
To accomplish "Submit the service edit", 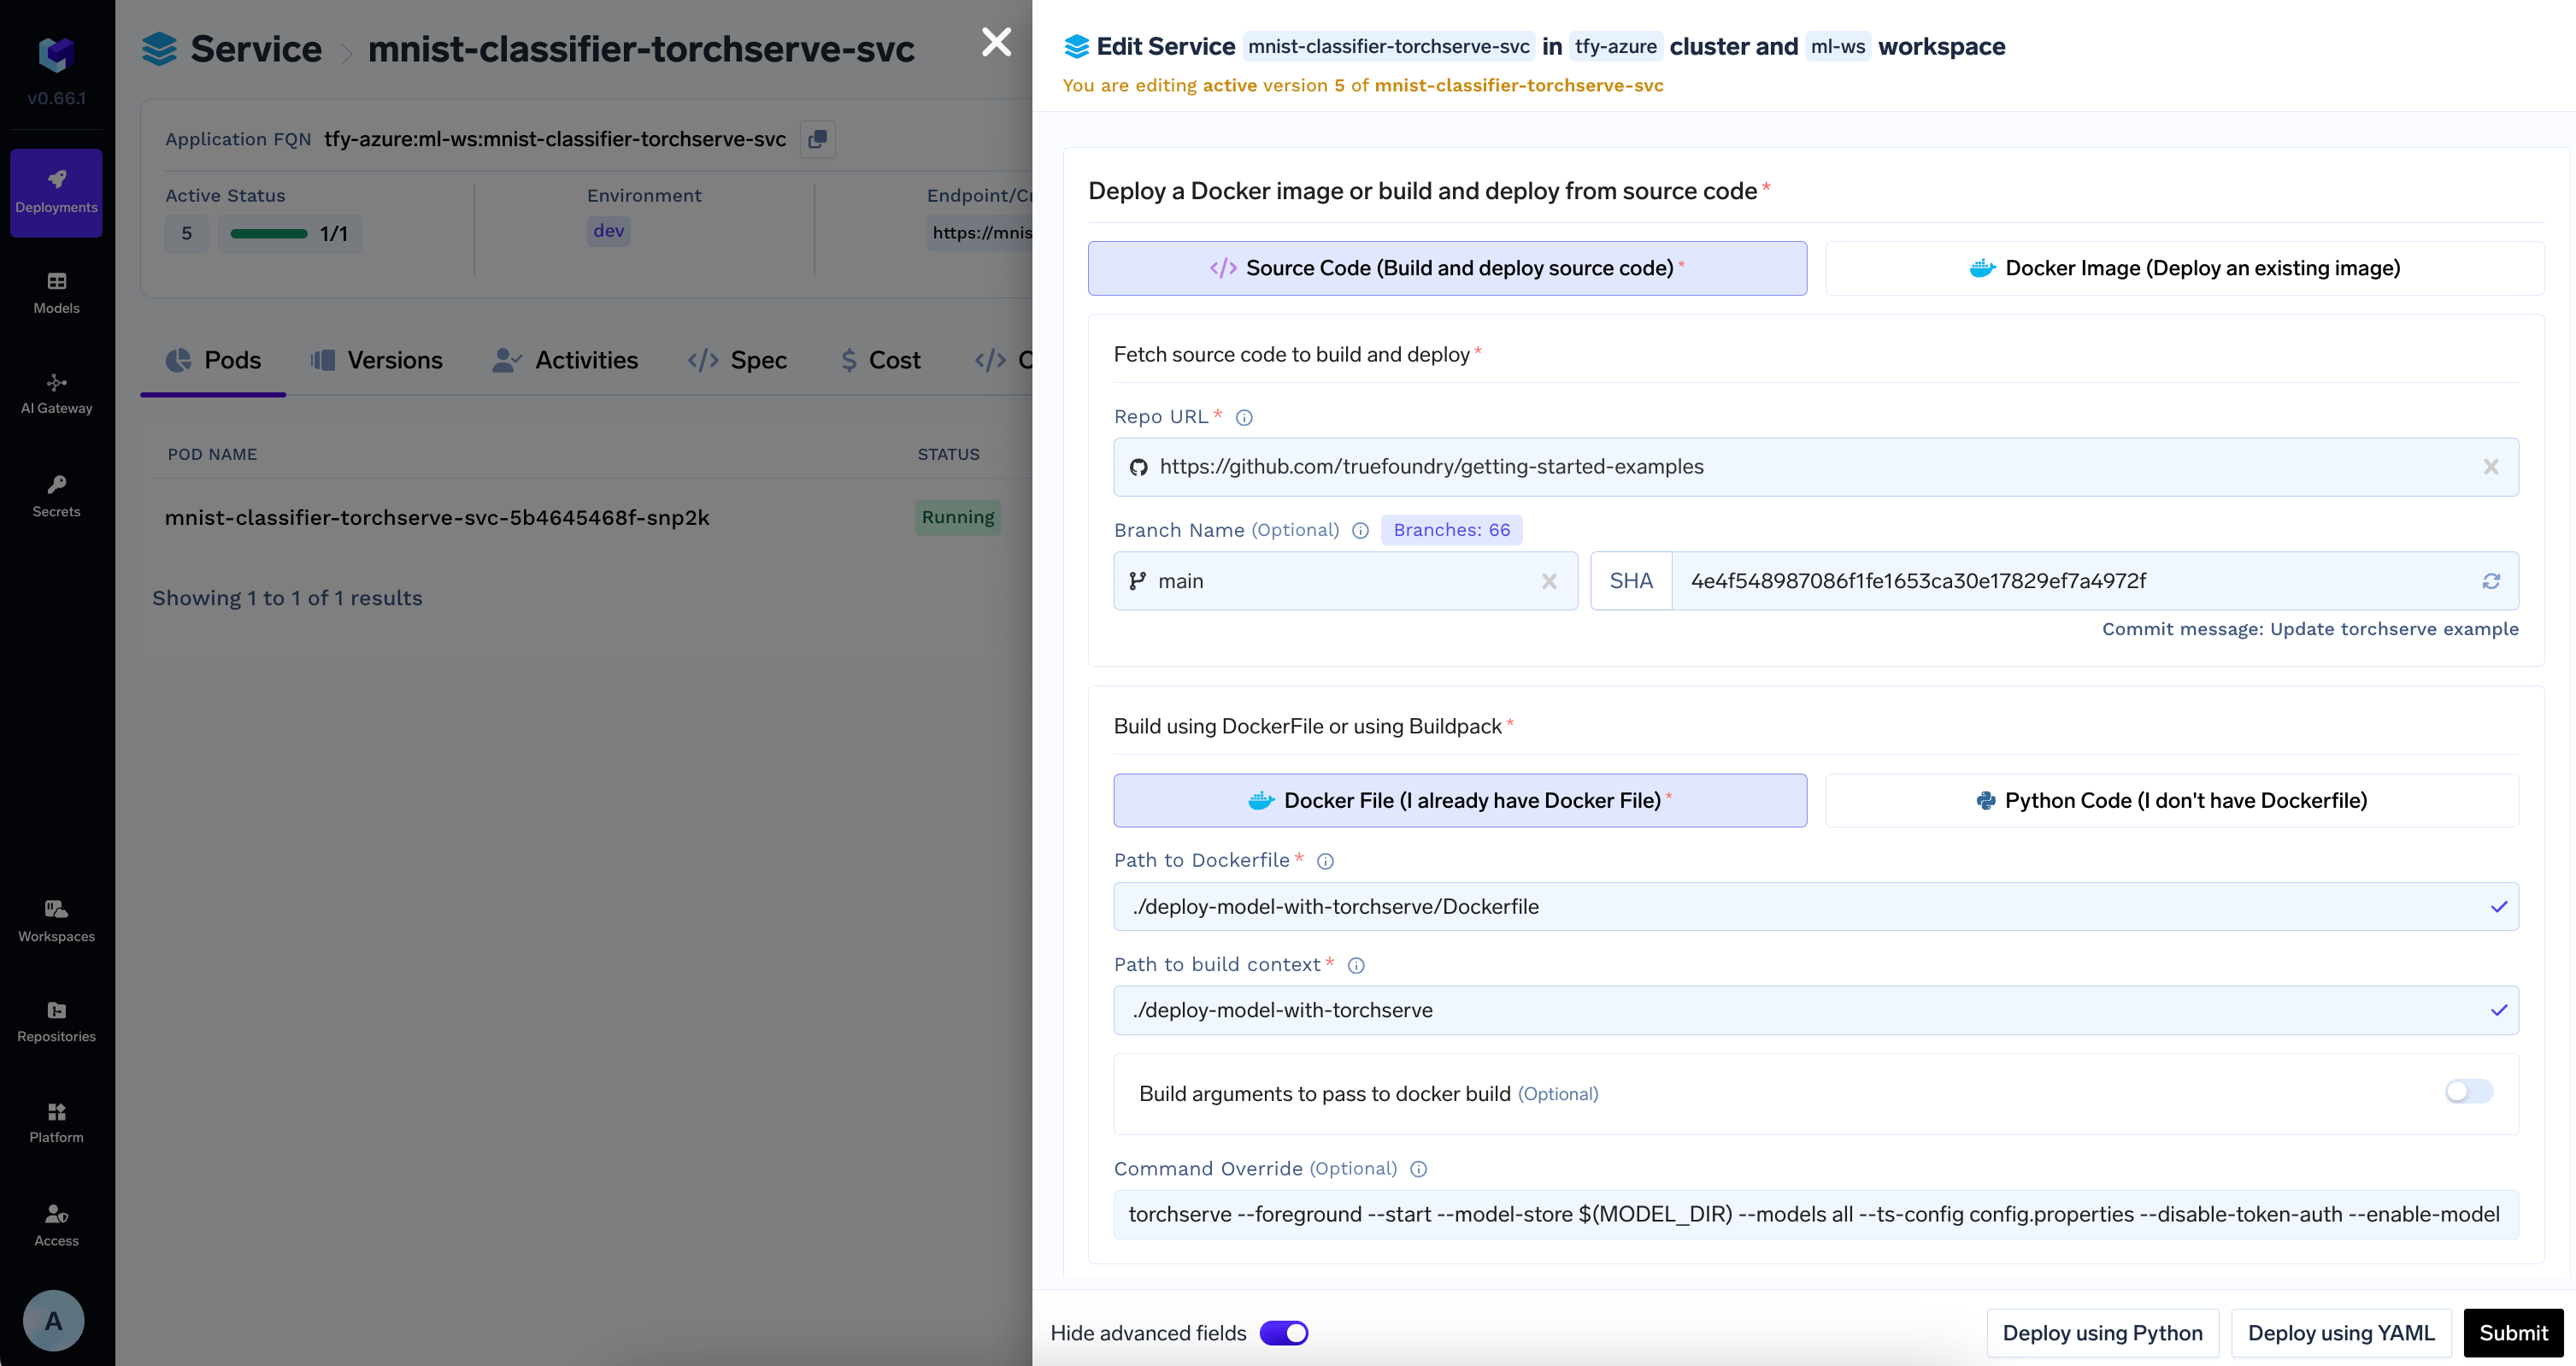I will pos(2512,1333).
